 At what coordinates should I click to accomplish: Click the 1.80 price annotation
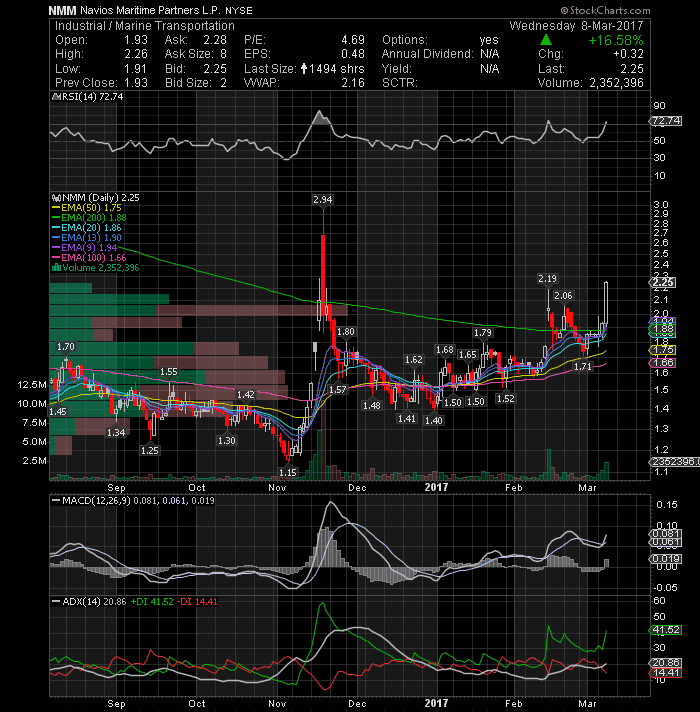346,332
